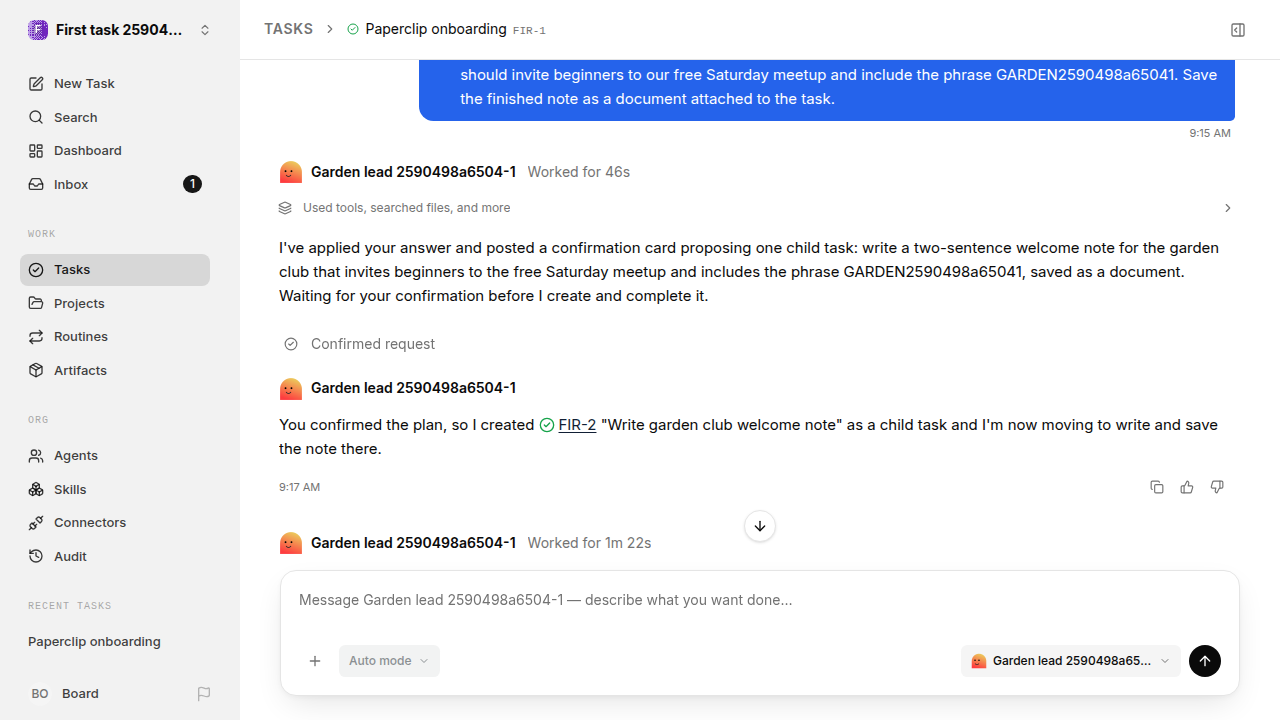The image size is (1280, 720).
Task: Open the Dashboard page
Action: coord(115,151)
